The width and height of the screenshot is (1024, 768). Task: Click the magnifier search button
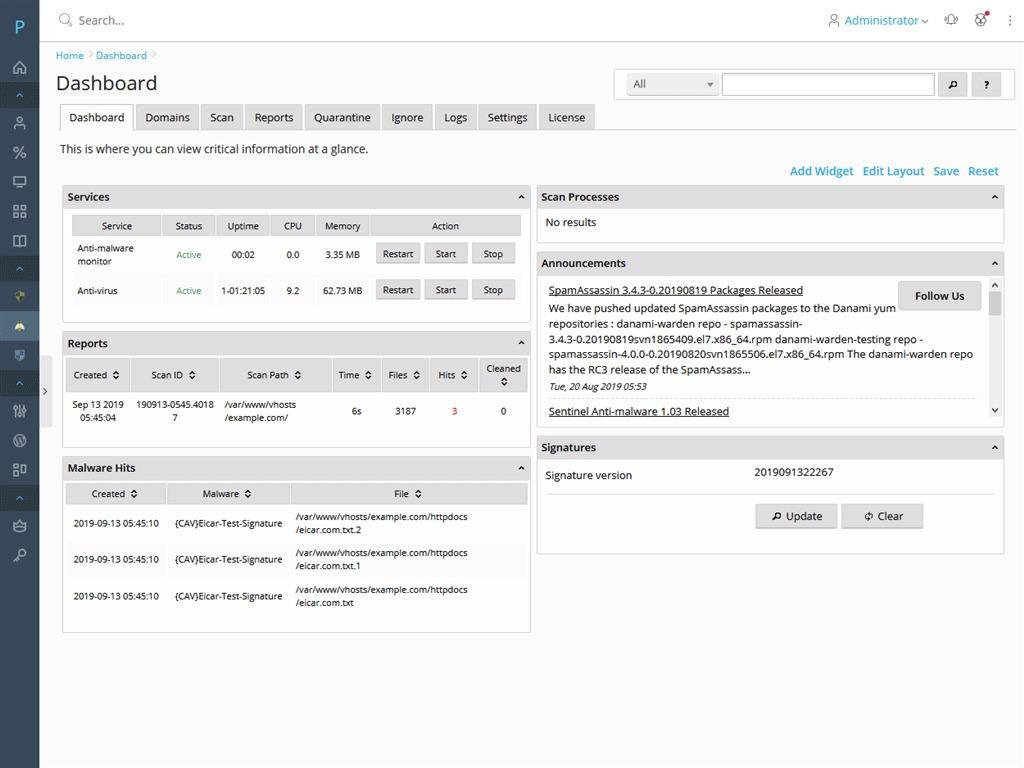953,85
